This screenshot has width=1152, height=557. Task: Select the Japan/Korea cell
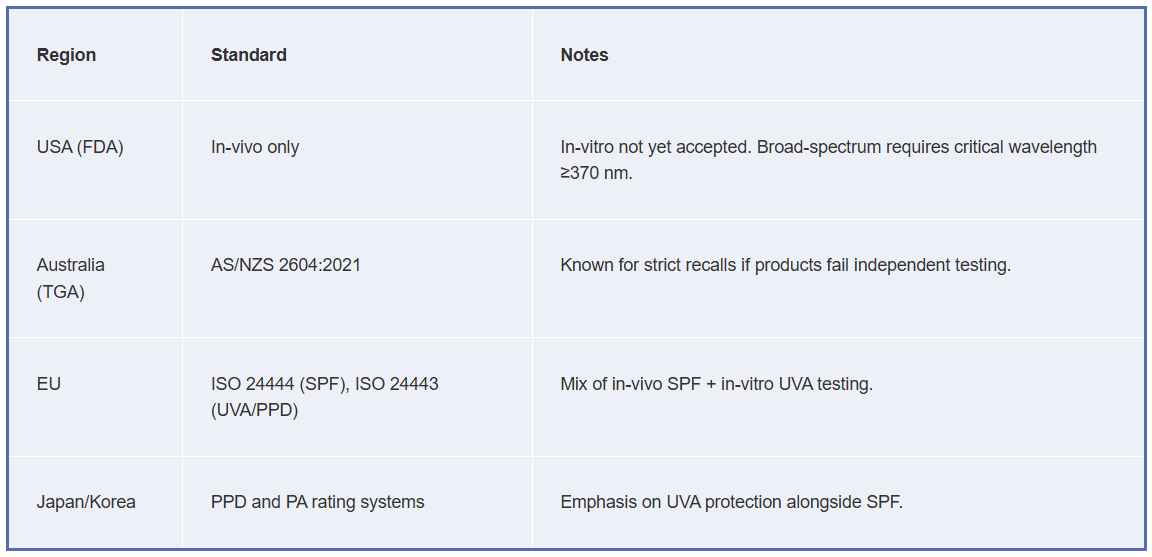86,502
